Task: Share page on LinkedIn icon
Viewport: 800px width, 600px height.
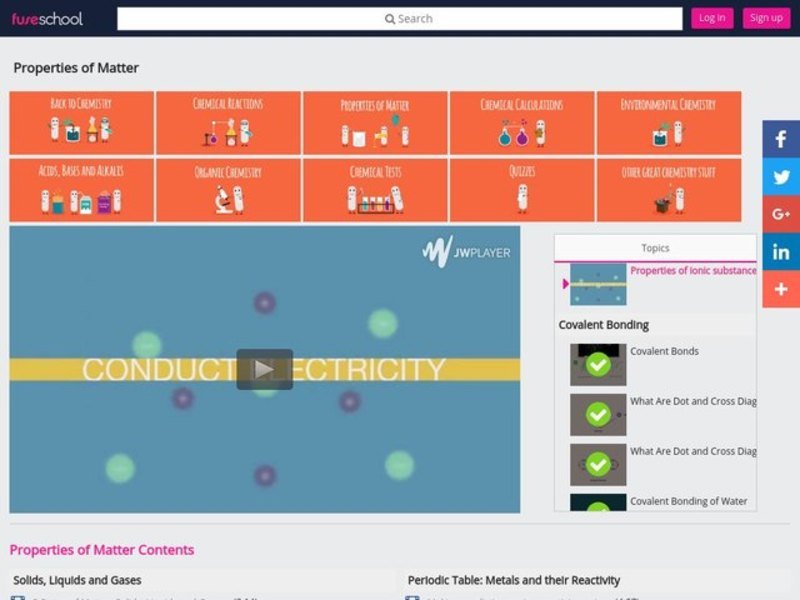Action: (781, 252)
